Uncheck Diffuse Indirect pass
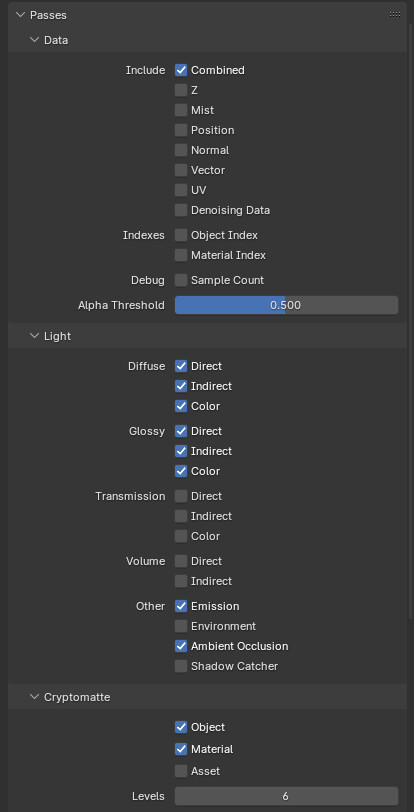Screen dimensions: 414x812 (x=181, y=386)
